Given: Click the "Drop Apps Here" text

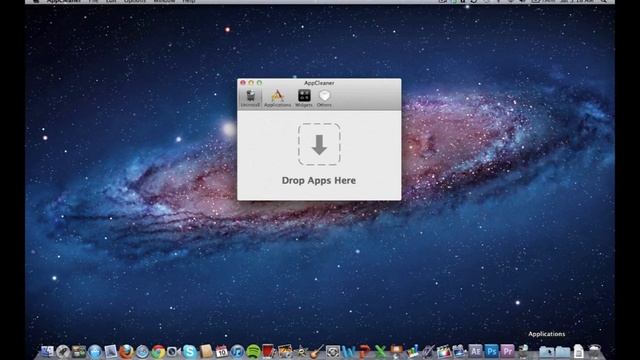Looking at the screenshot, I should (x=319, y=180).
